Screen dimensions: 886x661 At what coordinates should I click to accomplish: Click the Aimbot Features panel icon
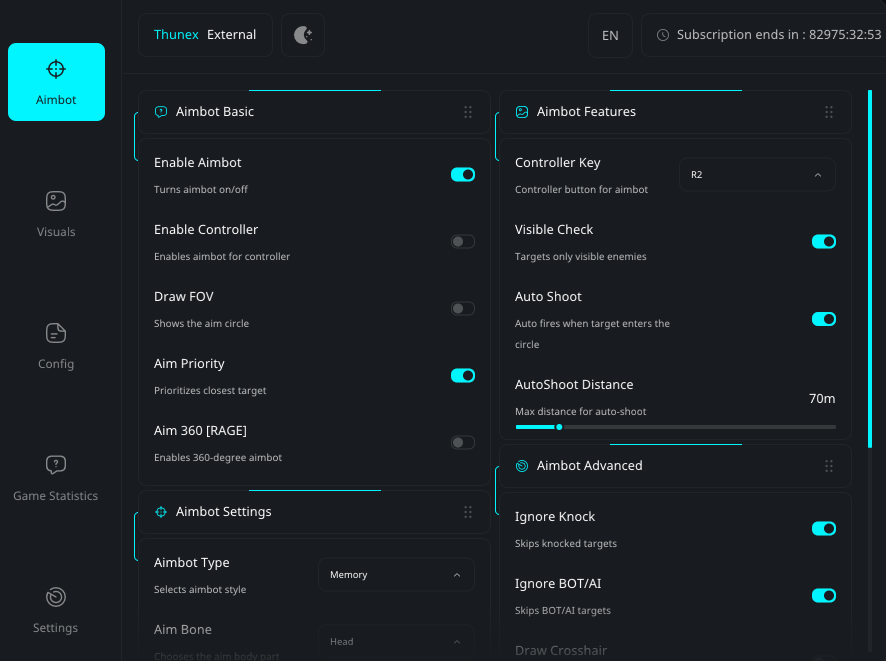coord(521,112)
